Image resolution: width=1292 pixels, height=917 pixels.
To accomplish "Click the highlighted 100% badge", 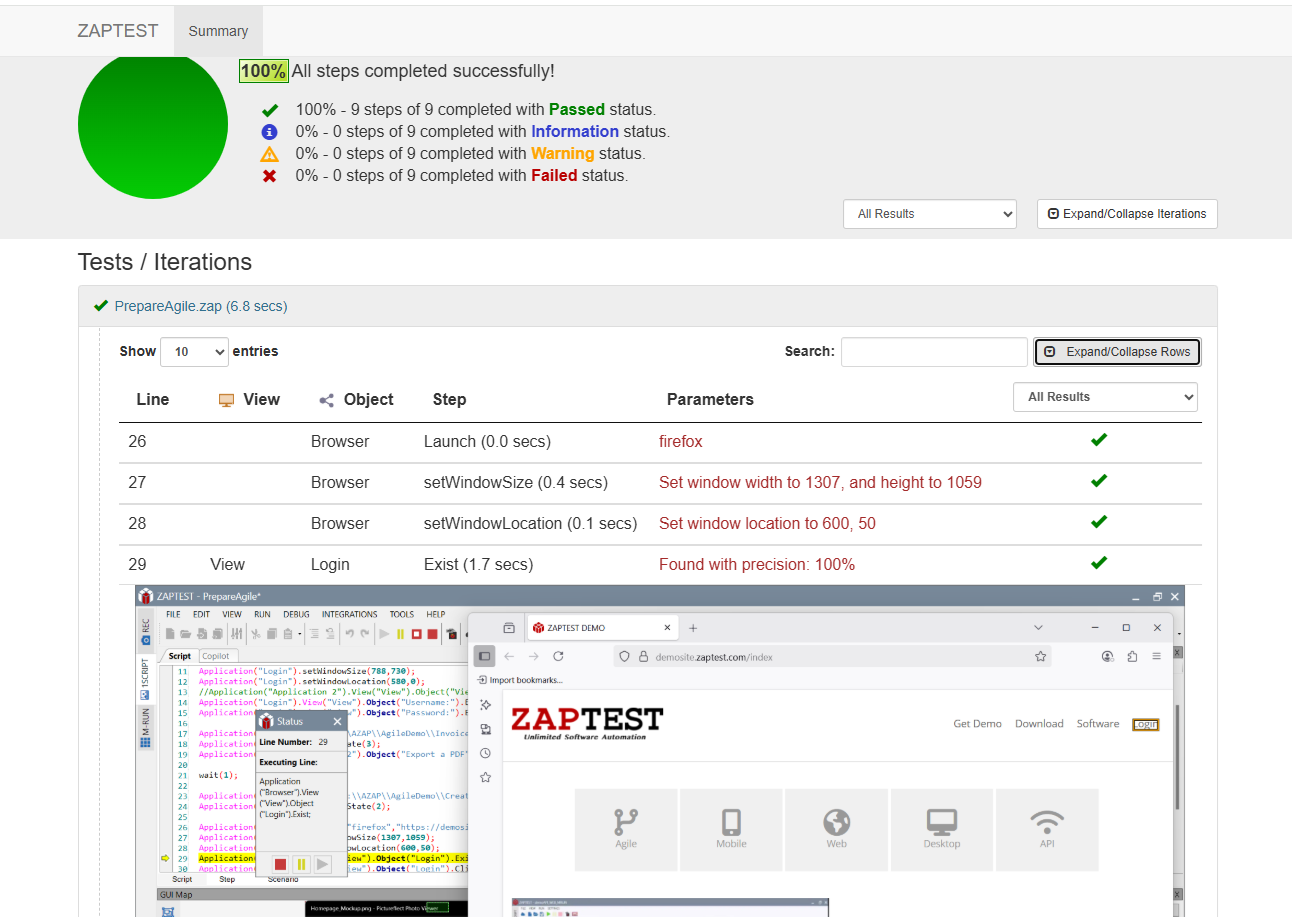I will point(263,71).
